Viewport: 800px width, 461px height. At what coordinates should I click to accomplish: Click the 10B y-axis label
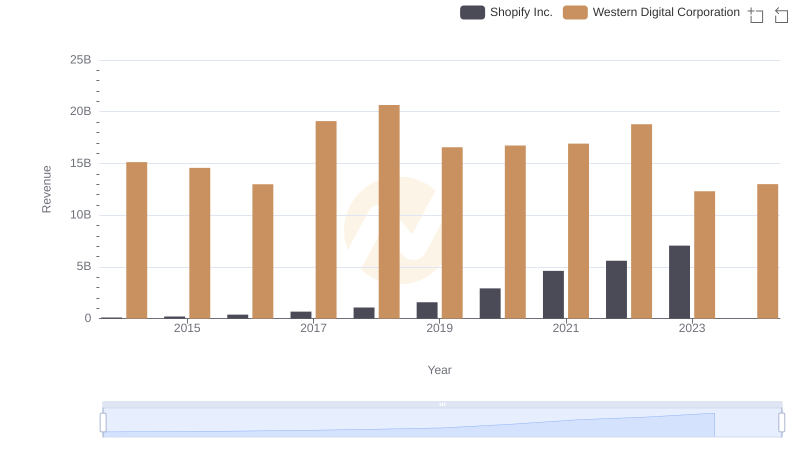[x=81, y=215]
